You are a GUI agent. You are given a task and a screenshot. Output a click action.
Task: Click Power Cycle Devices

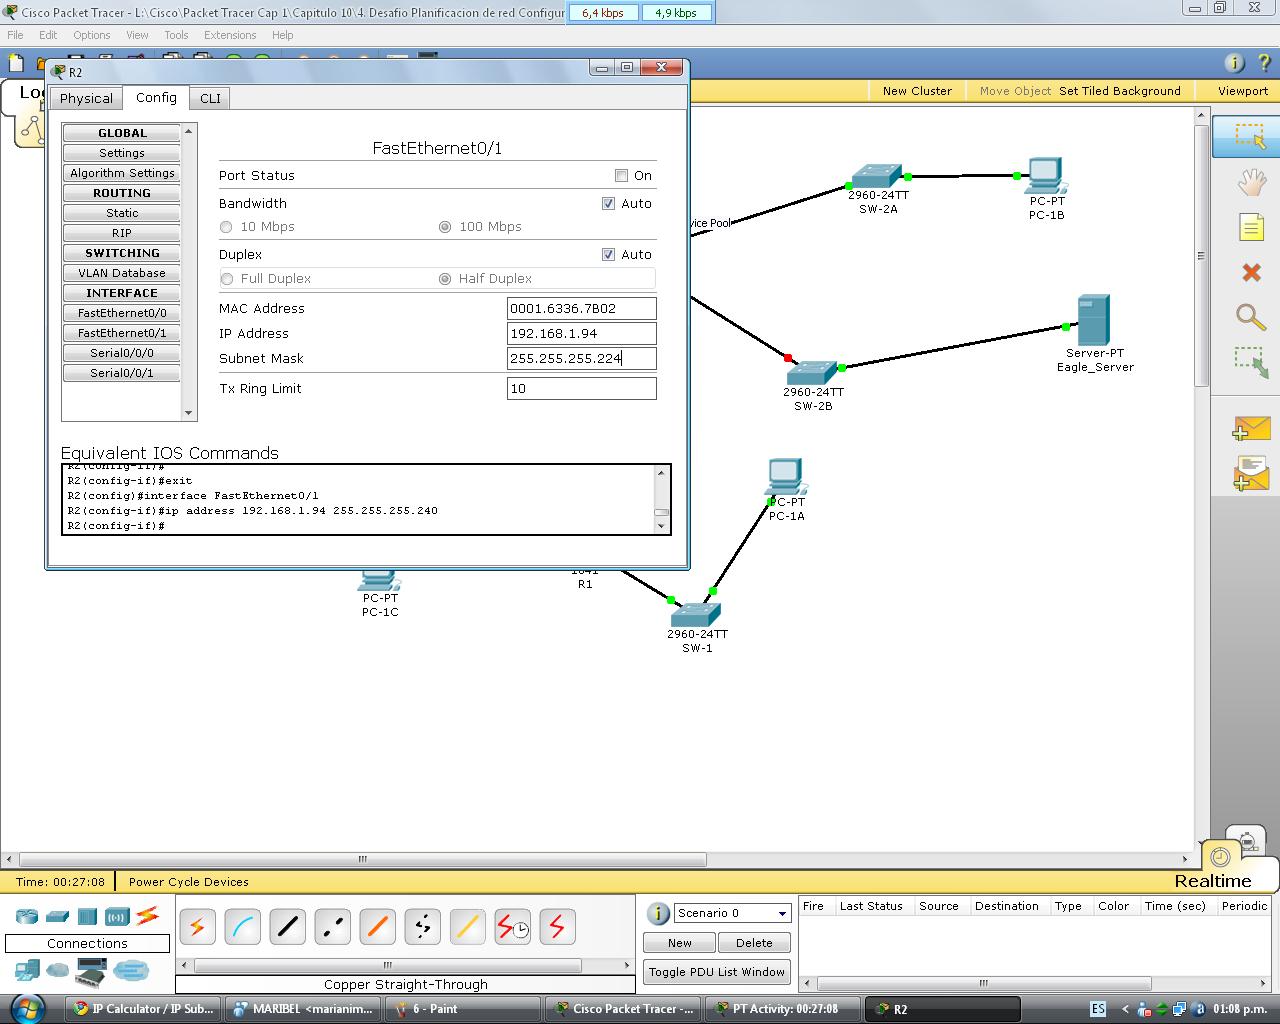(189, 882)
